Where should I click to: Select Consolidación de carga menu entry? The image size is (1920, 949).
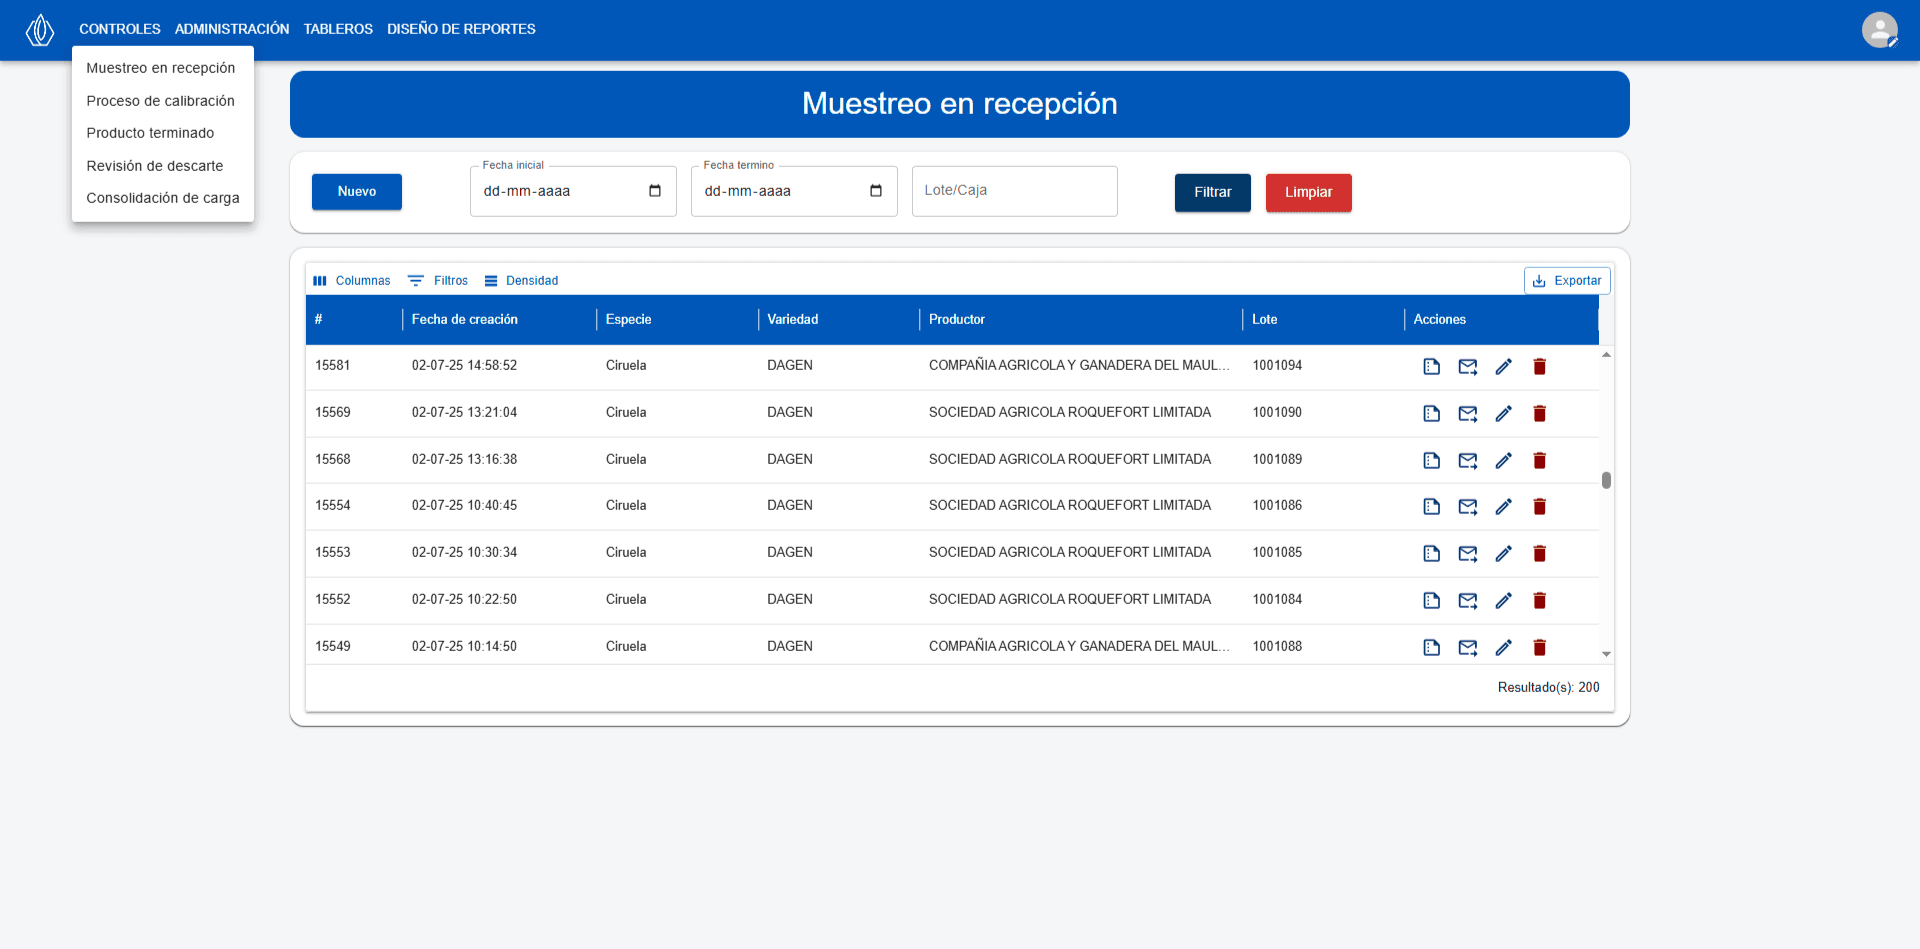coord(162,198)
